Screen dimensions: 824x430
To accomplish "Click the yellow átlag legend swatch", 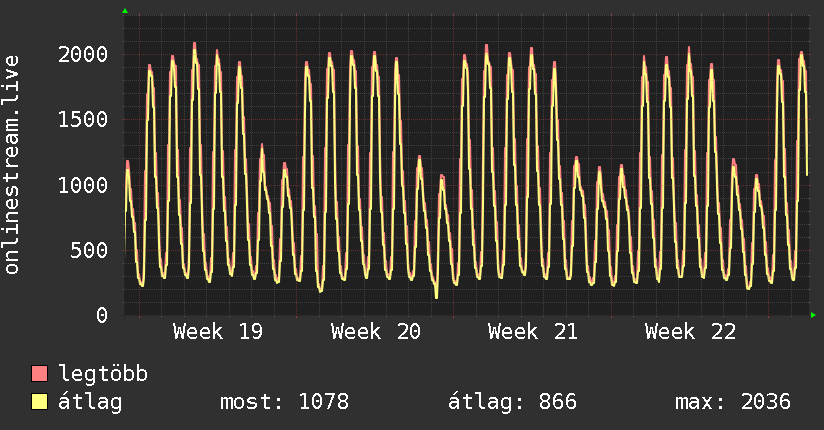I will [39, 402].
